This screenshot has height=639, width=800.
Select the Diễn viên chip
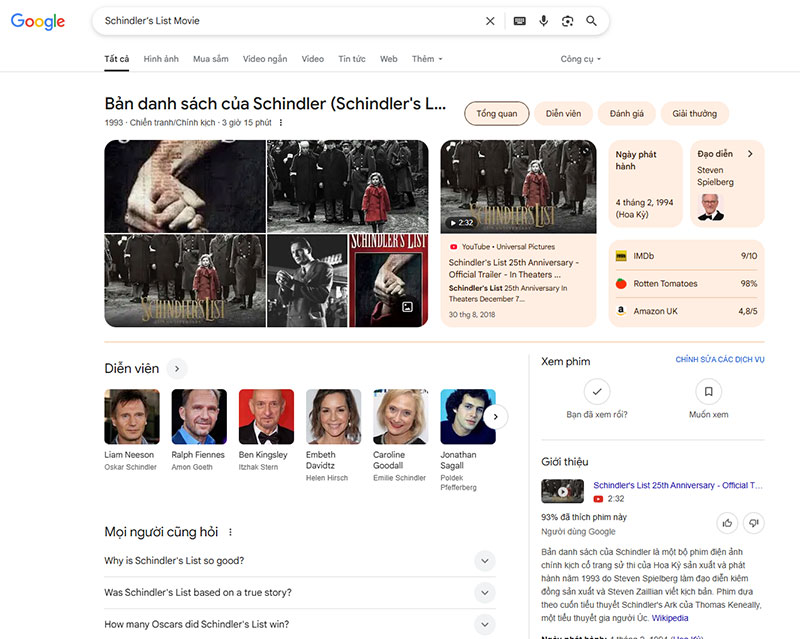tap(563, 113)
